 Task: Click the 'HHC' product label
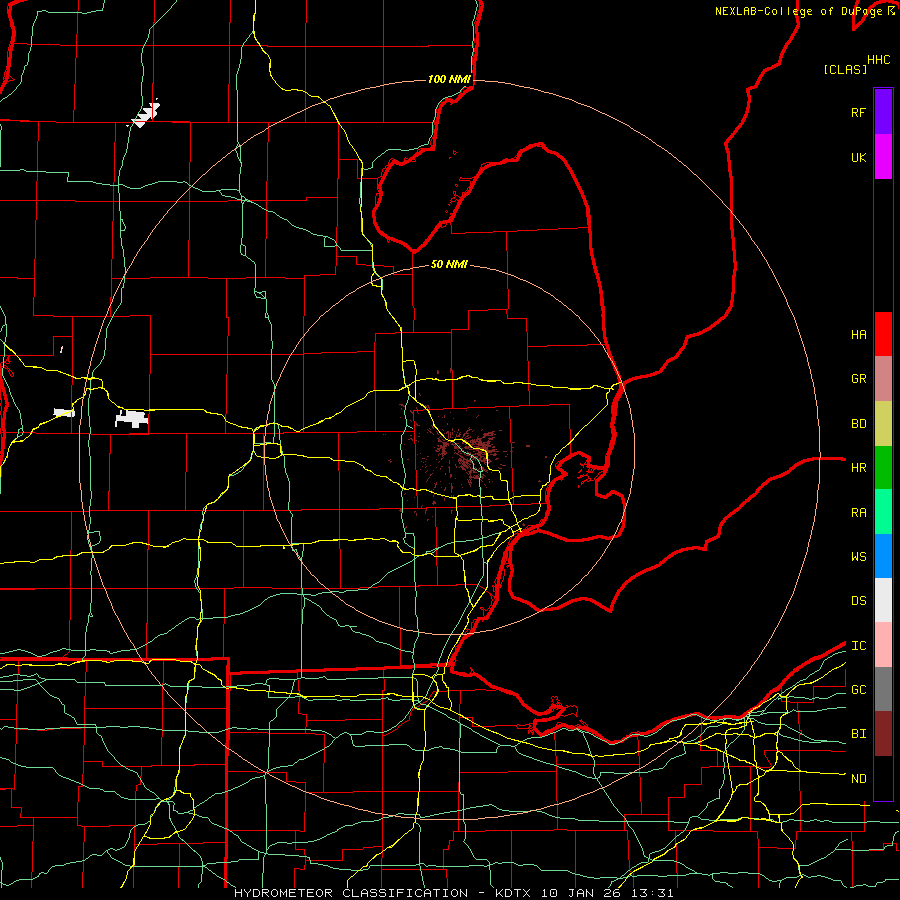pos(878,60)
